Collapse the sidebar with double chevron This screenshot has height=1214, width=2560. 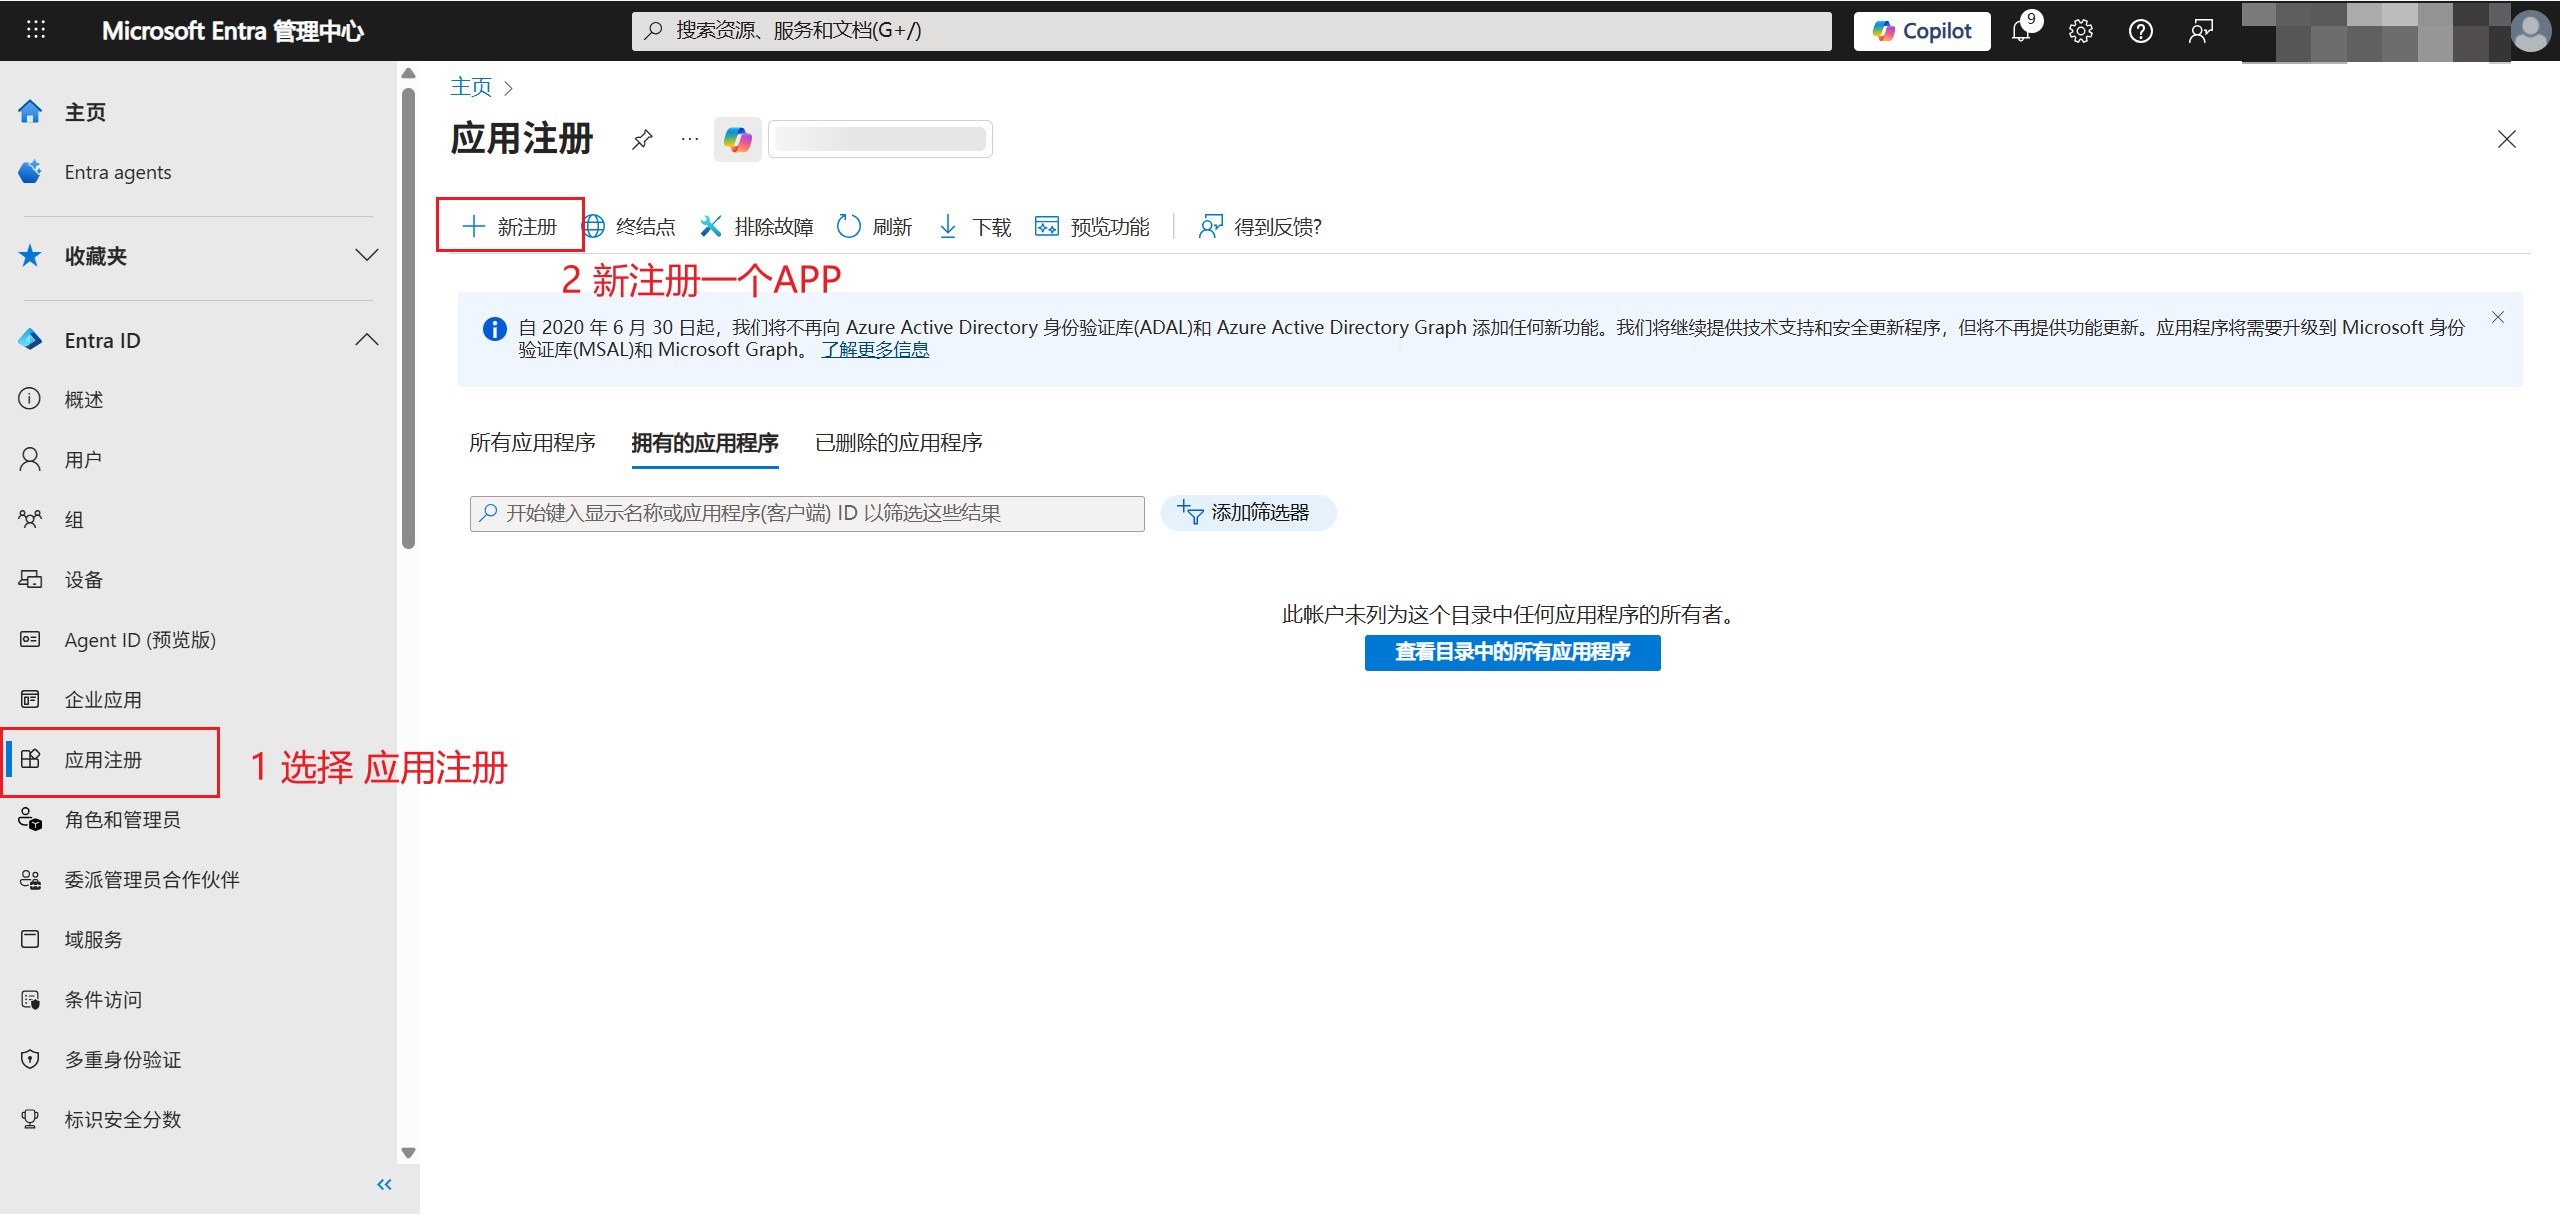[384, 1184]
